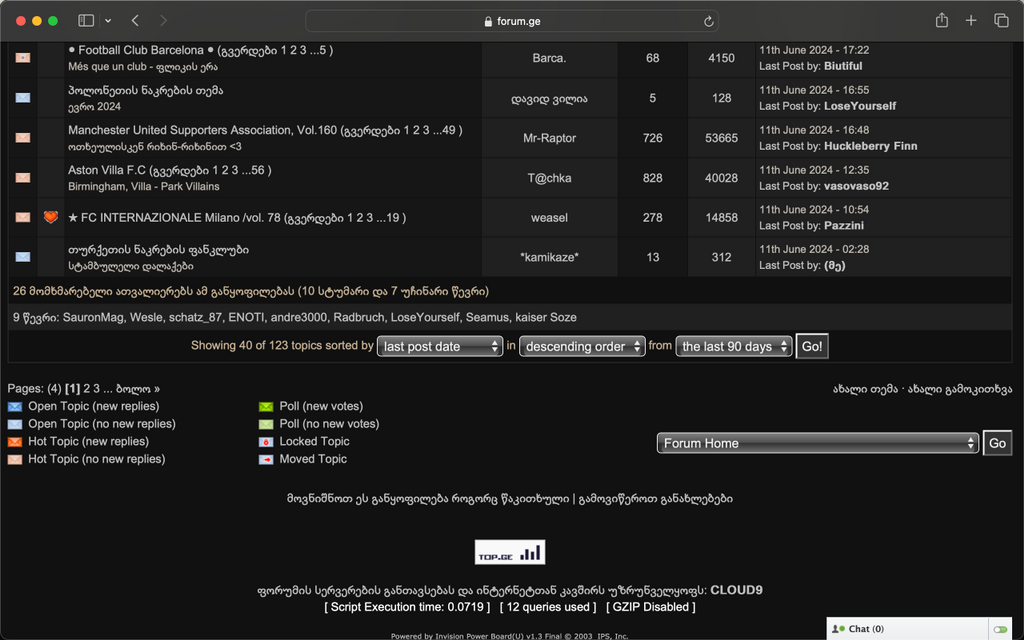Screen dimensions: 1024x640
Task: Click the heart icon beside FC Internazionale topic
Action: coord(50,217)
